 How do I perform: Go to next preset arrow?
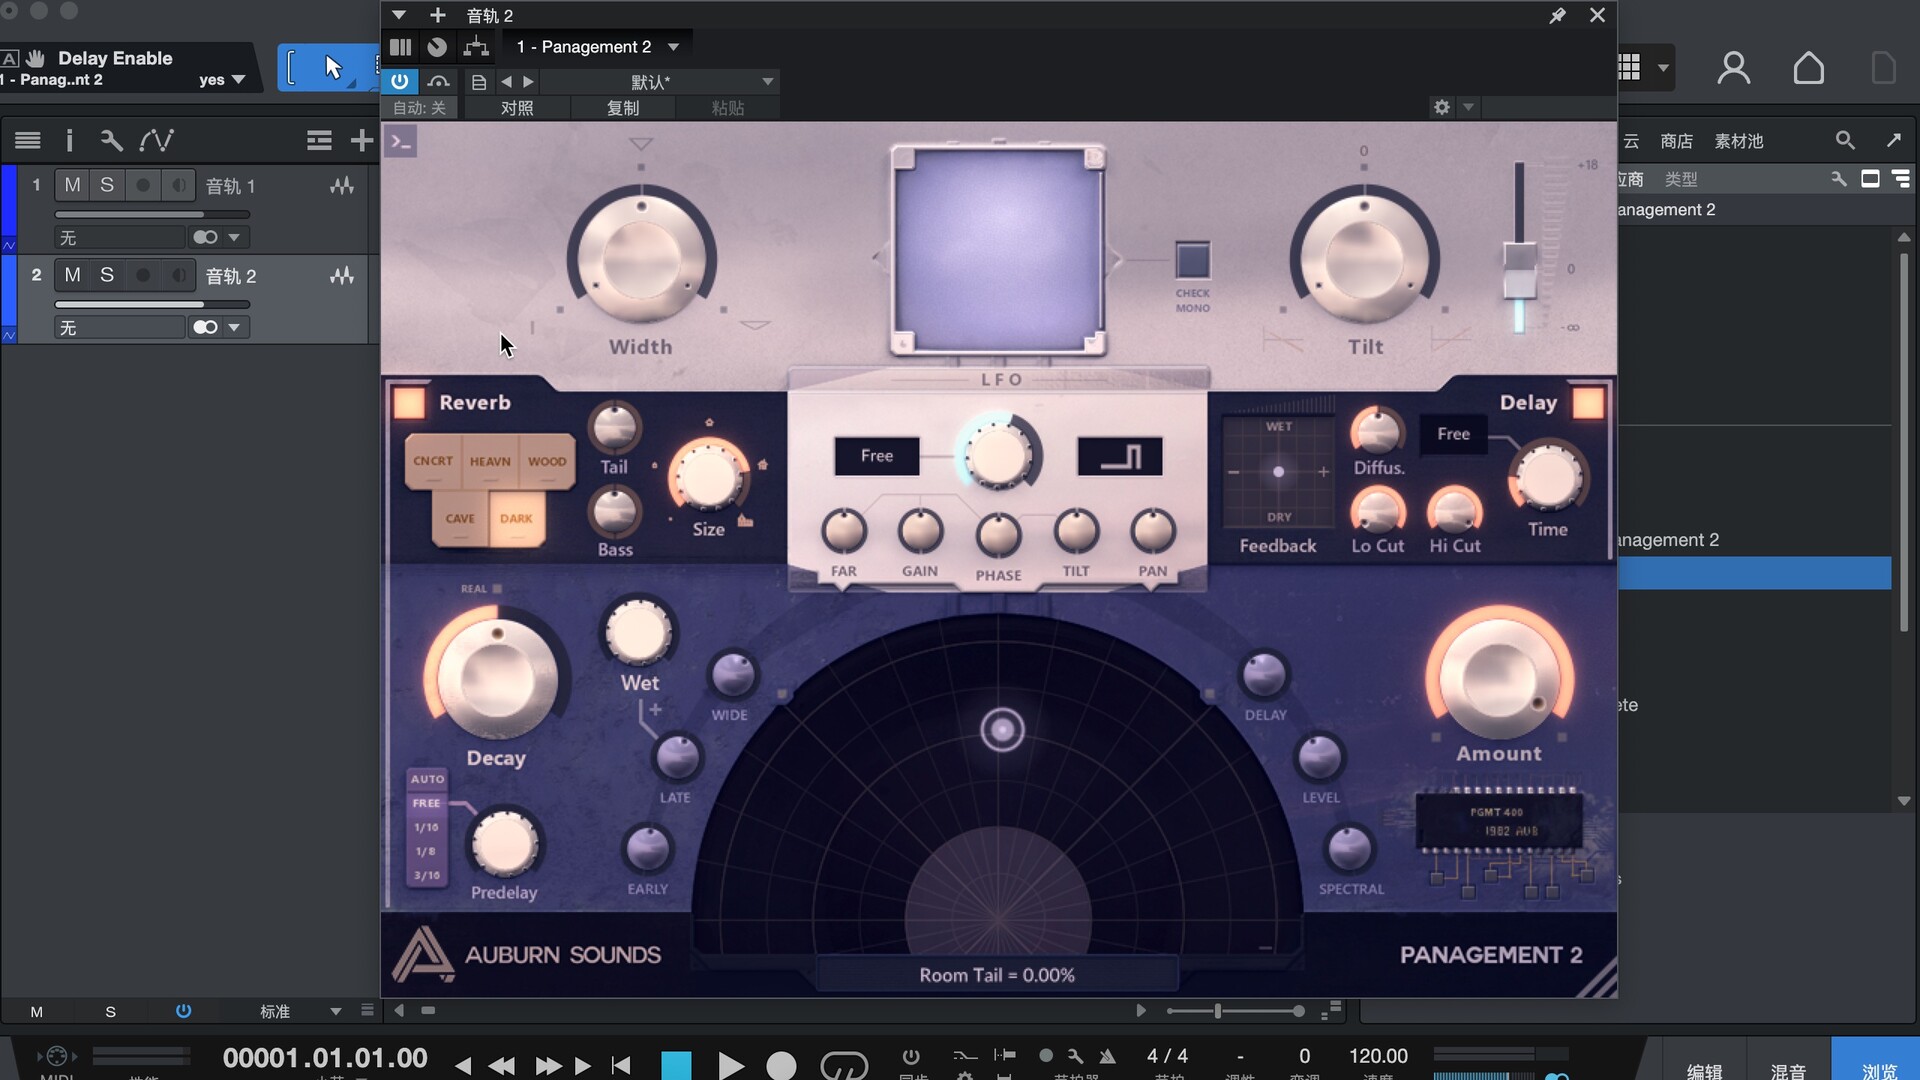tap(529, 82)
